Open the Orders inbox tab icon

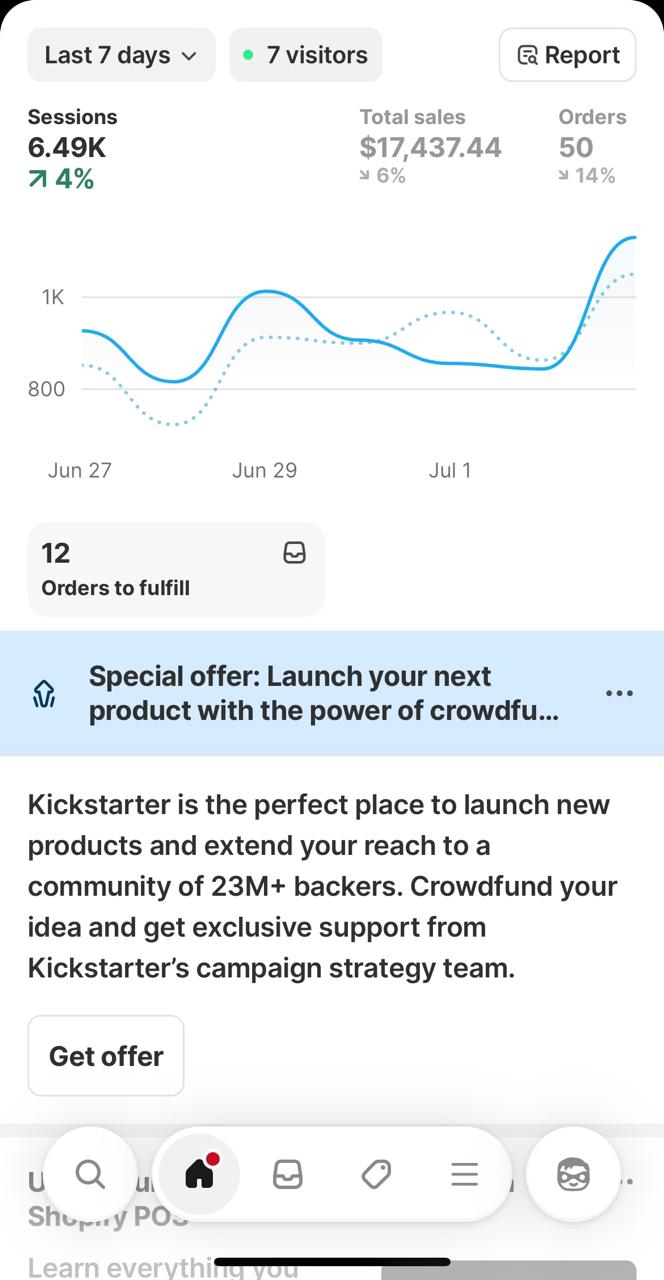click(288, 1174)
